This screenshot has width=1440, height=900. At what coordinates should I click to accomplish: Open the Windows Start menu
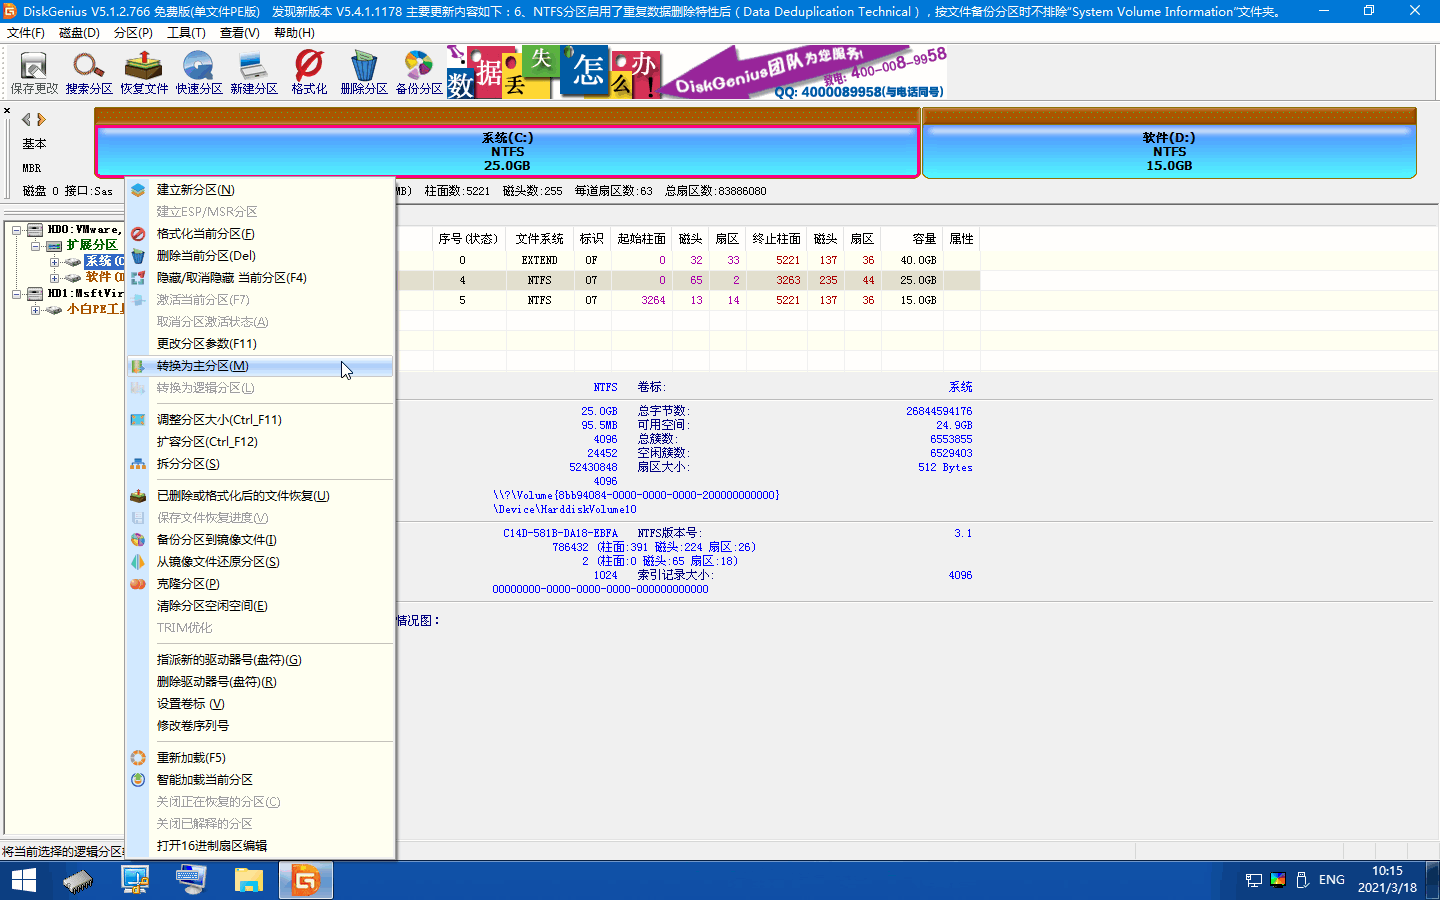pyautogui.click(x=23, y=880)
